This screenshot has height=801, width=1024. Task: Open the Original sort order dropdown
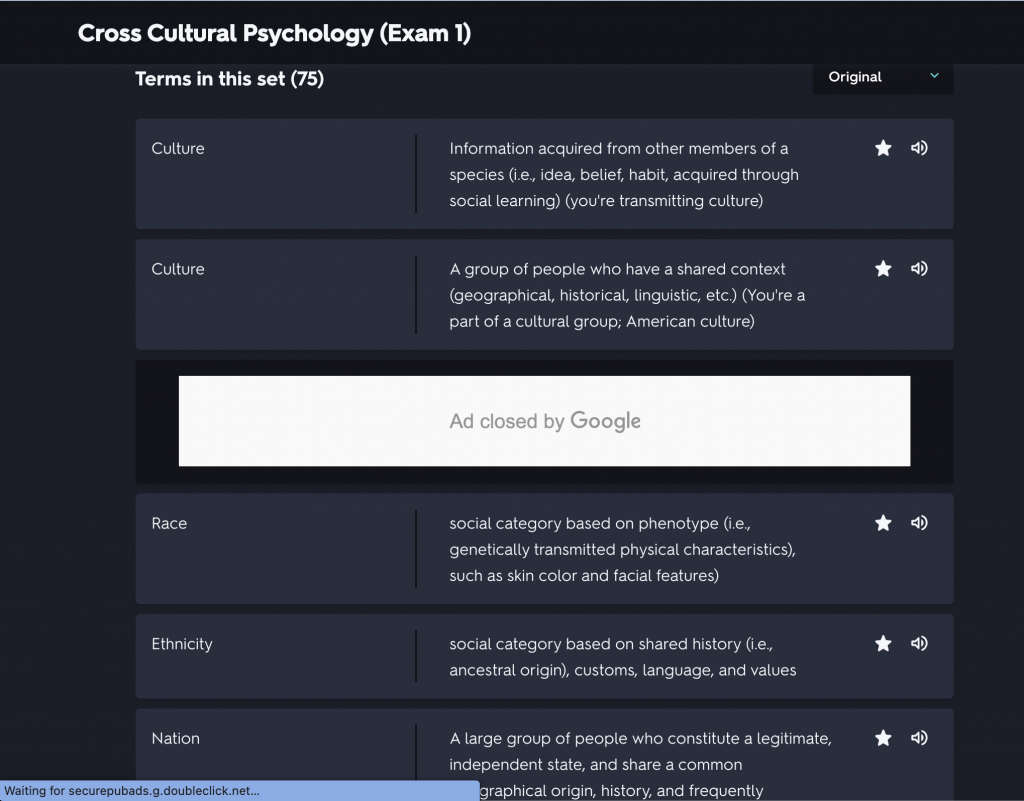[883, 77]
